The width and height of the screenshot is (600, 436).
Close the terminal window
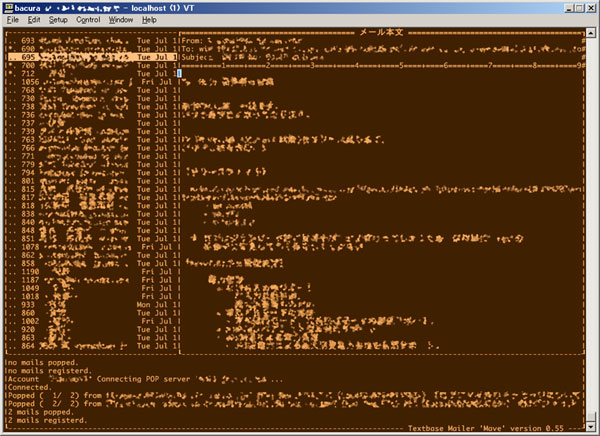coord(589,7)
